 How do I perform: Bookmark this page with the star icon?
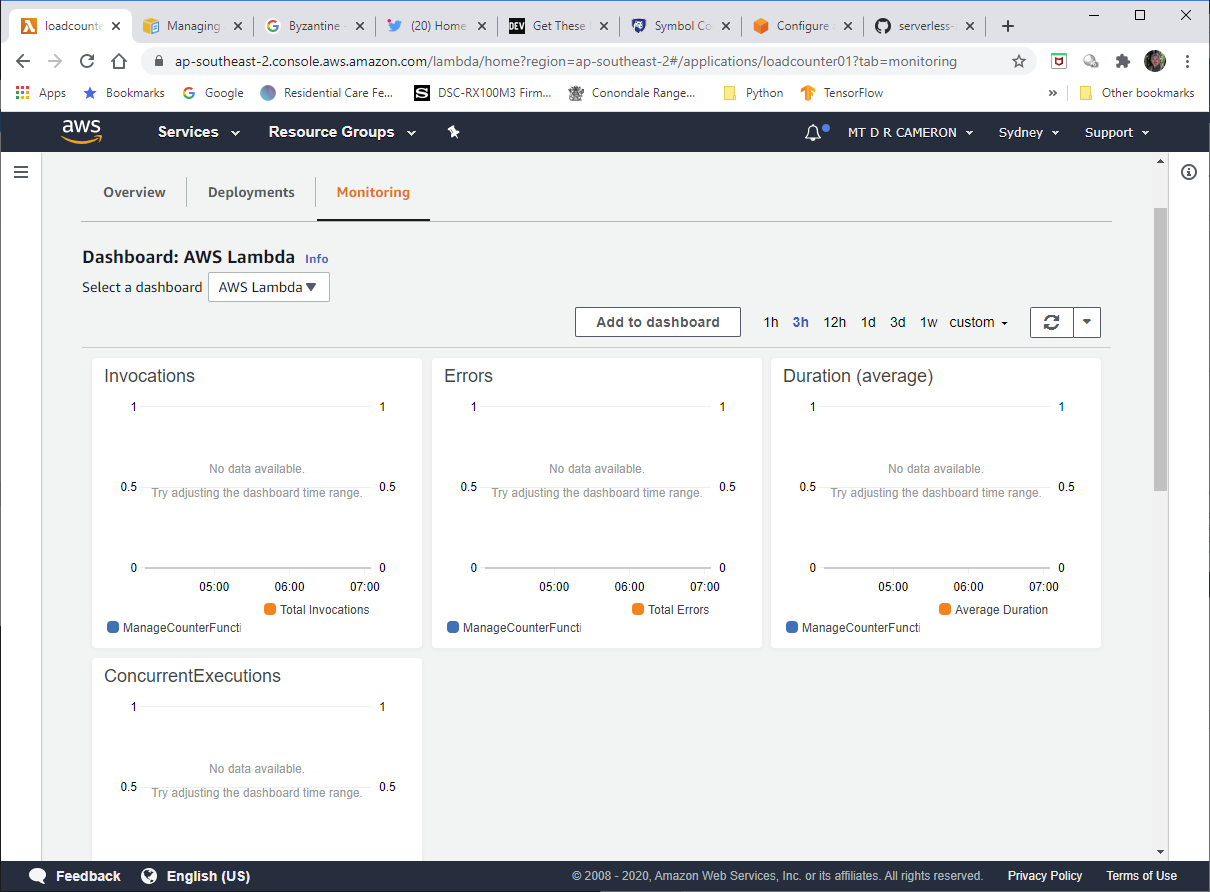click(1019, 61)
